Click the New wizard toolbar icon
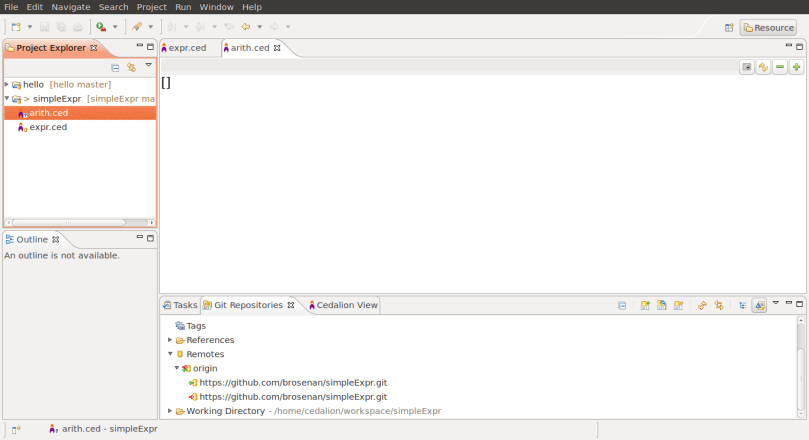Viewport: 809px width, 440px height. point(16,27)
